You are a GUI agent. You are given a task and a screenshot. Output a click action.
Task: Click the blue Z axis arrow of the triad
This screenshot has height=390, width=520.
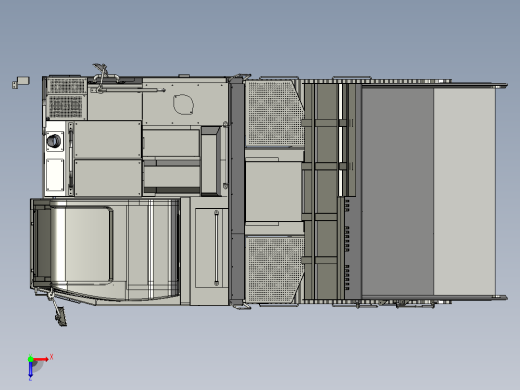point(30,369)
